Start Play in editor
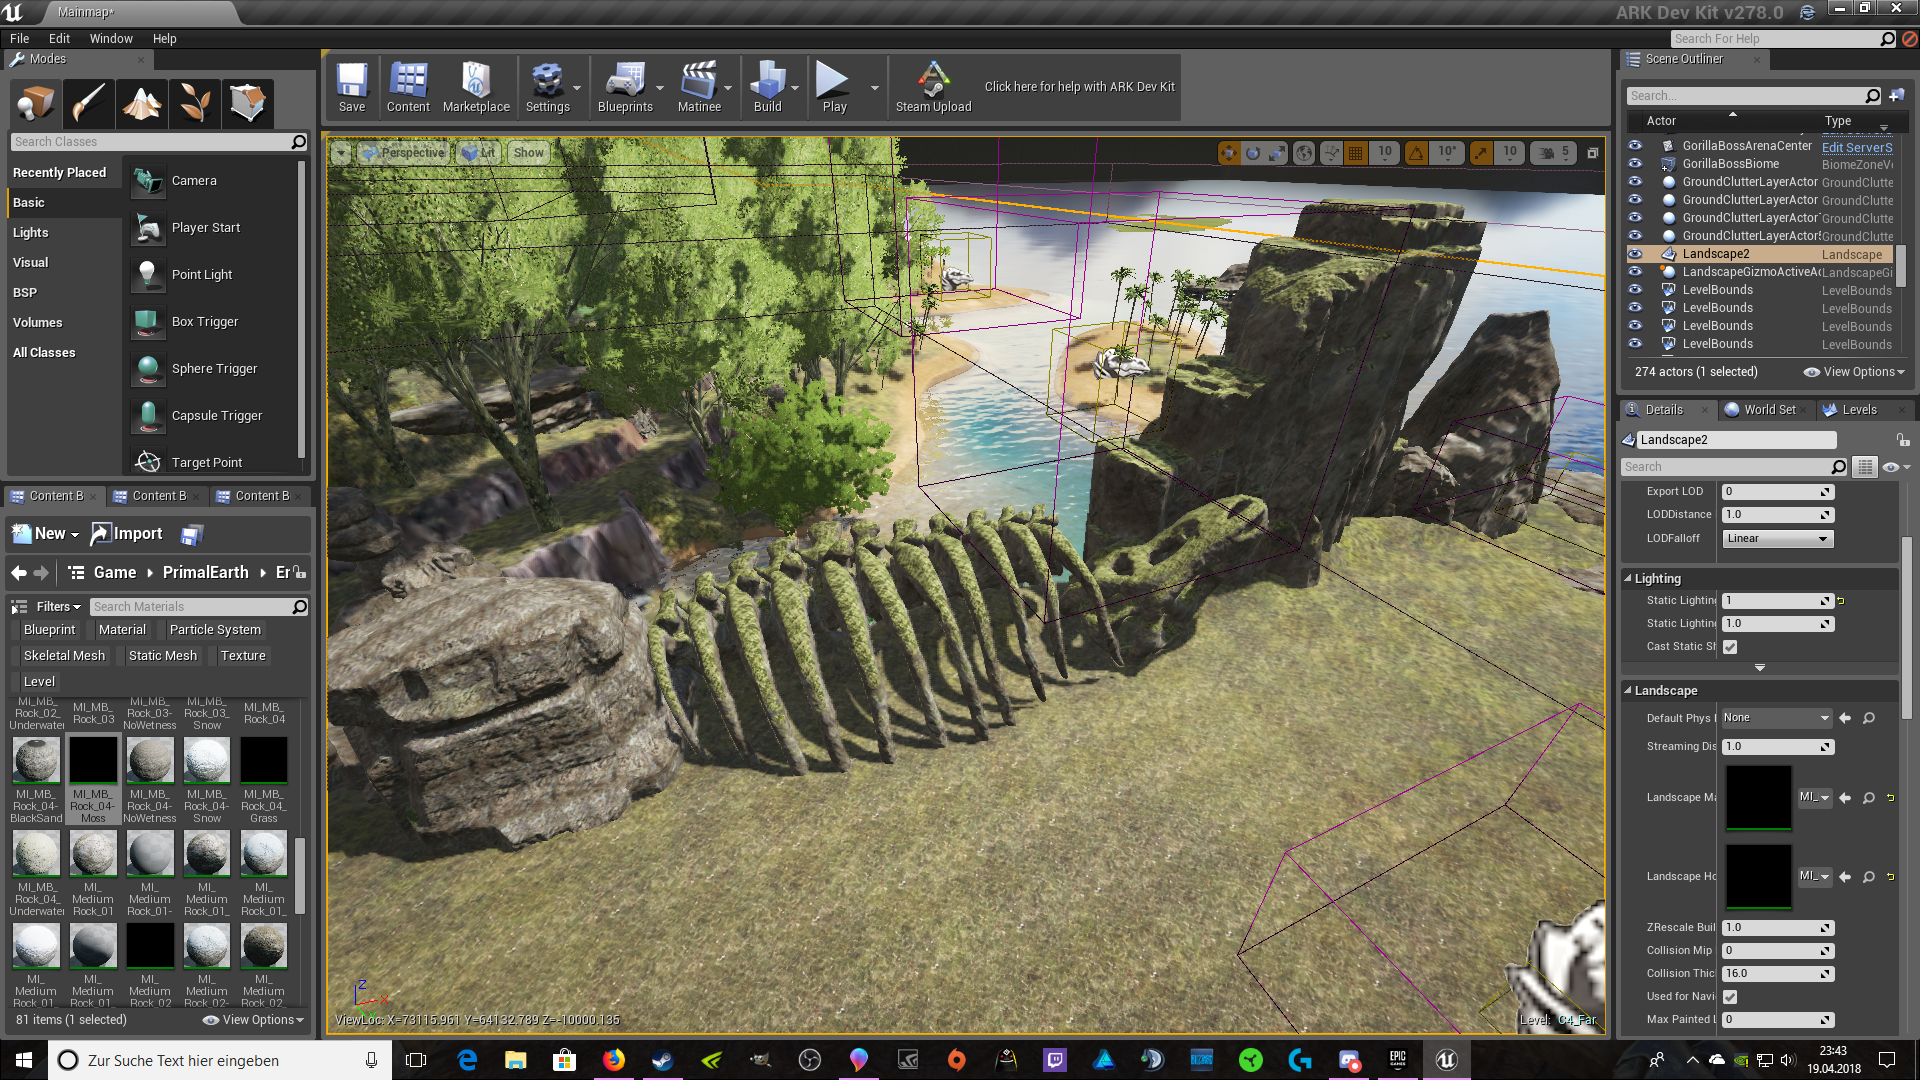 pyautogui.click(x=834, y=88)
